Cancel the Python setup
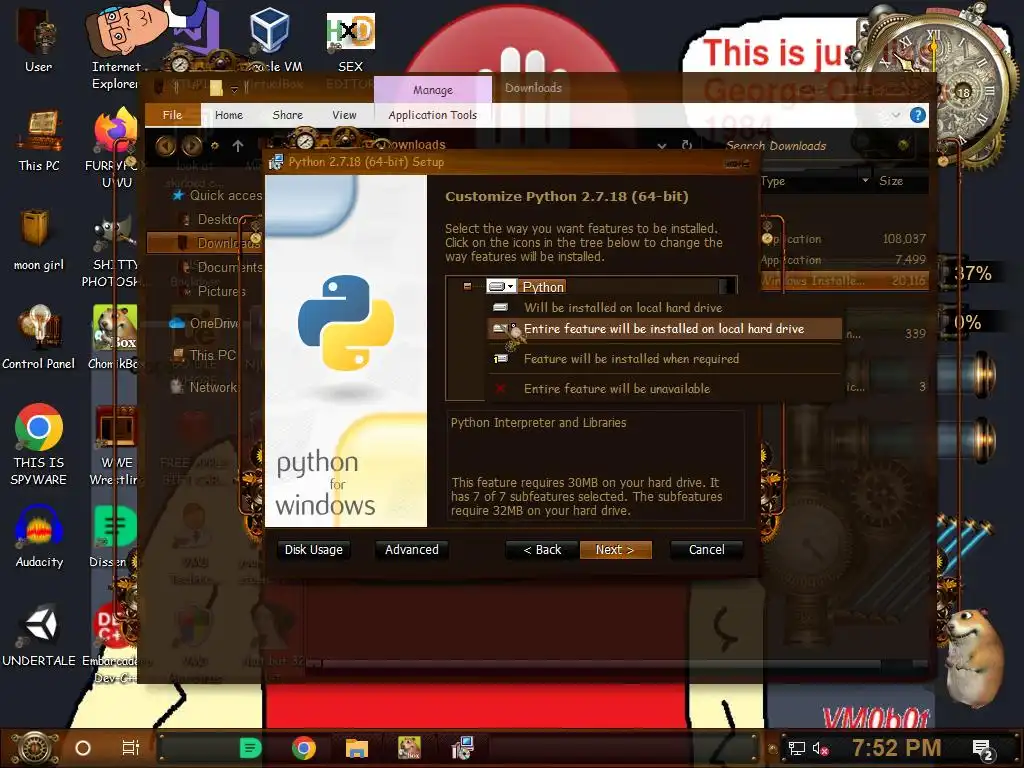 (707, 550)
